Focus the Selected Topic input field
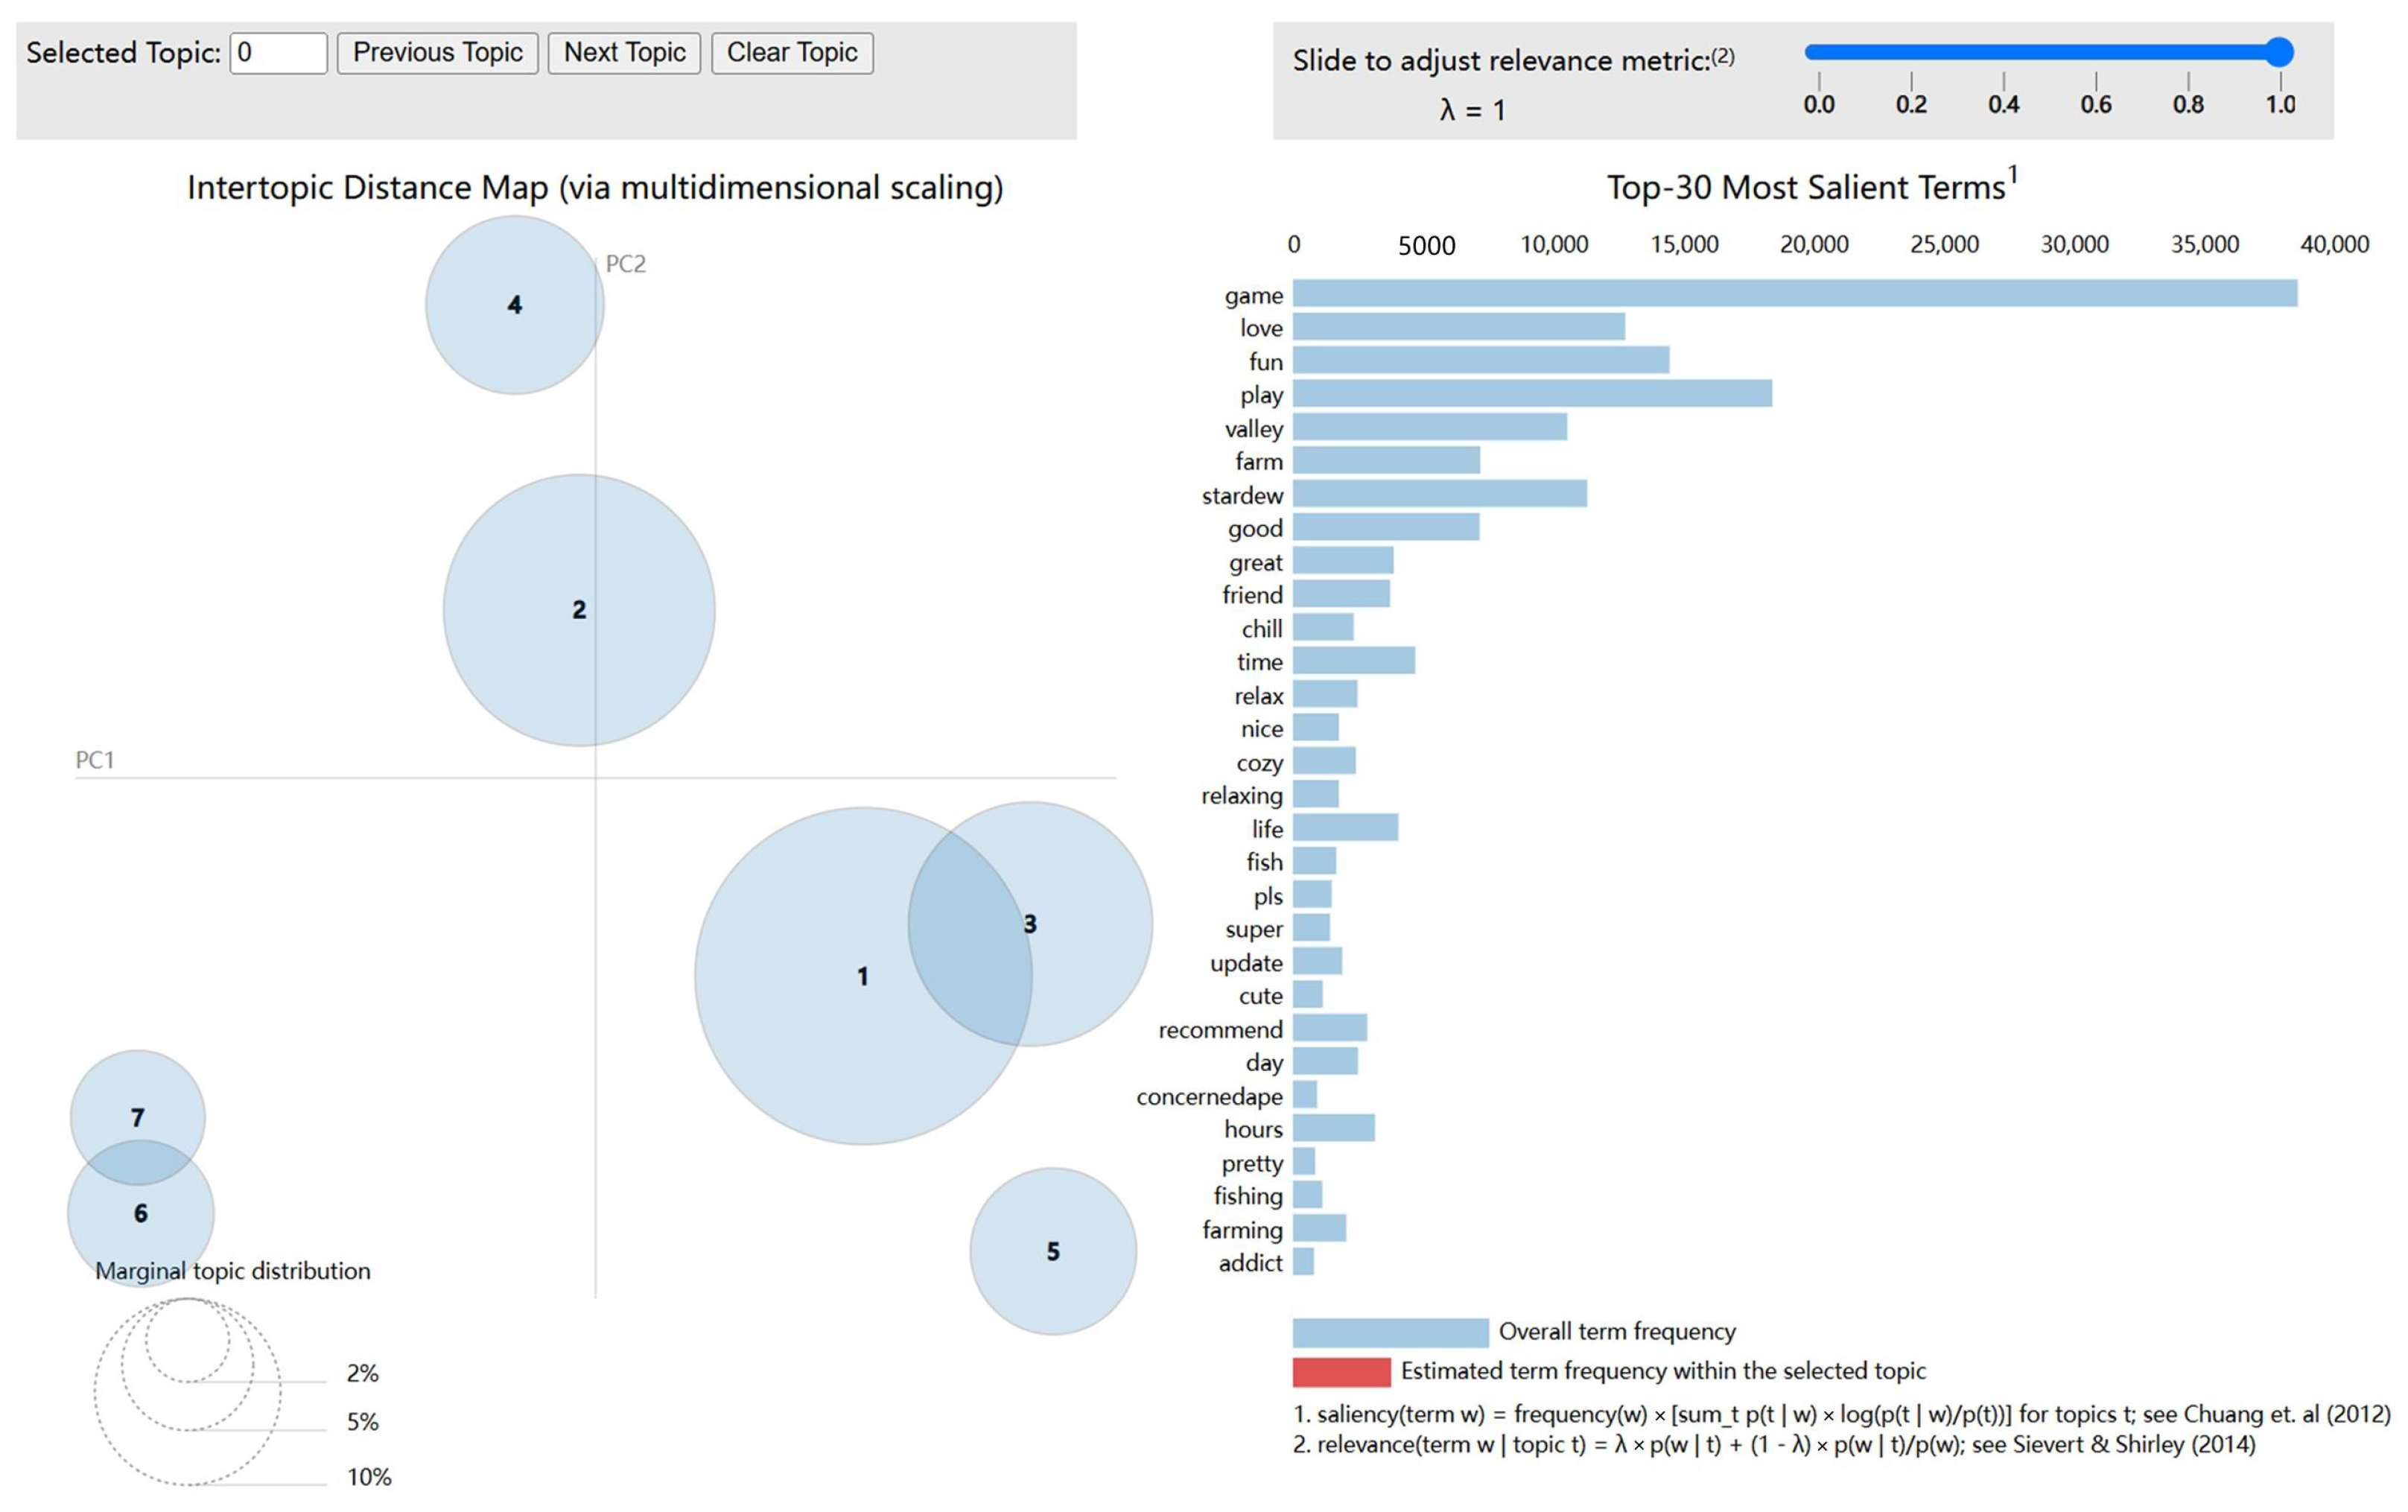The height and width of the screenshot is (1512, 2408). (278, 53)
